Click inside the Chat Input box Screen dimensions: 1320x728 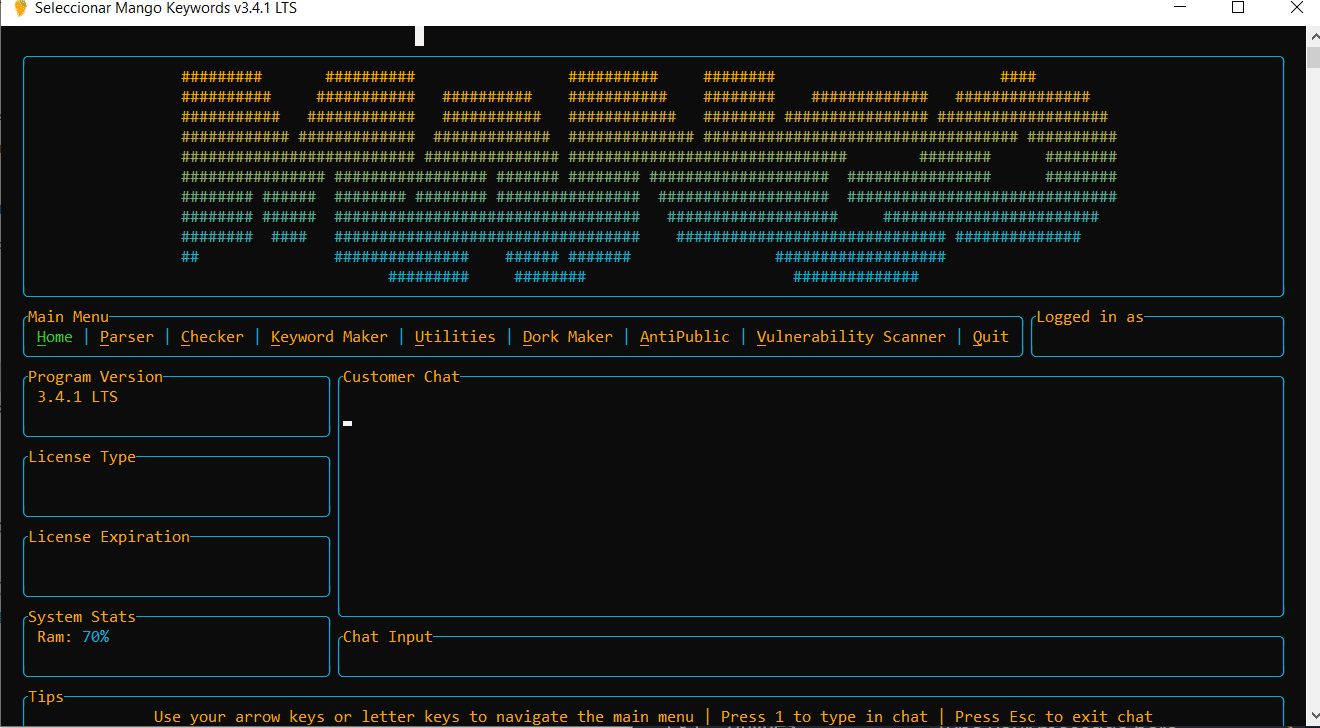click(810, 657)
